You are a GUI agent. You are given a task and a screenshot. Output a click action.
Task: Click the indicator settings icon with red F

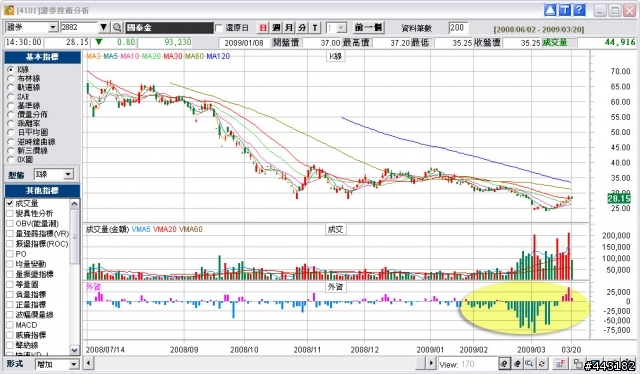tap(560, 363)
